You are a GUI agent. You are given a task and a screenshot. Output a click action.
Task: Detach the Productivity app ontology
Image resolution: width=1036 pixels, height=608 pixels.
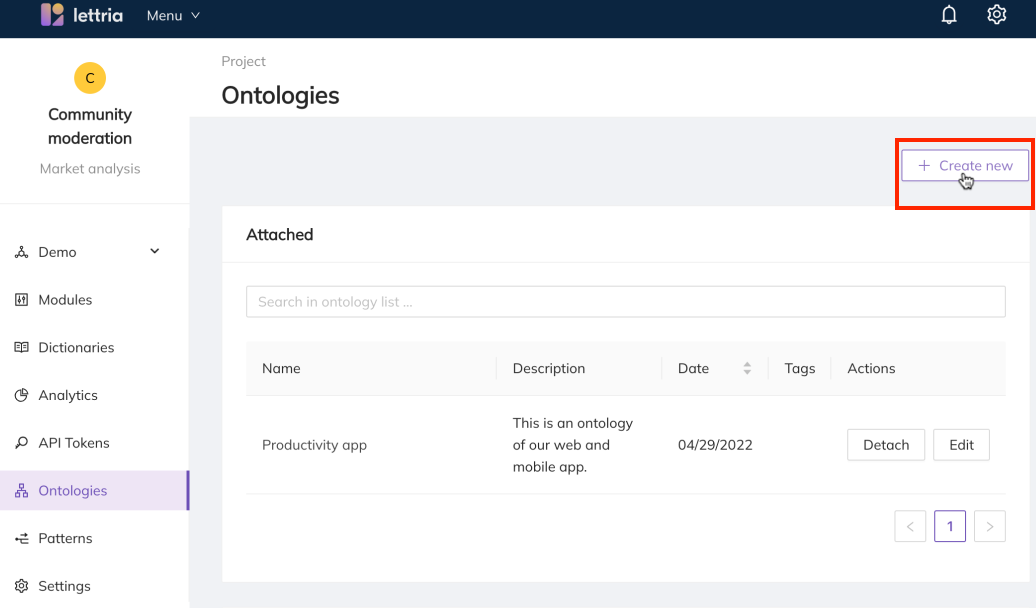[x=886, y=445]
